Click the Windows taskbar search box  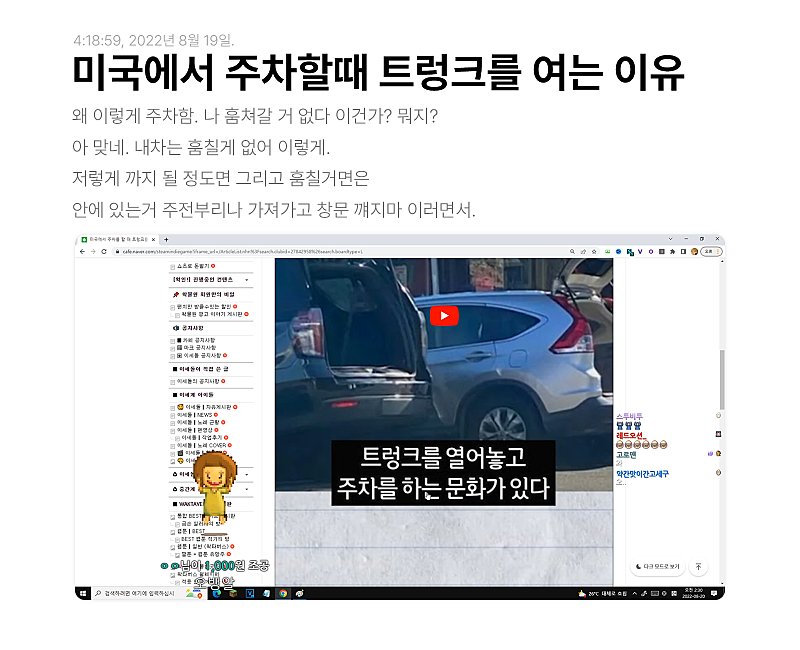coord(148,593)
